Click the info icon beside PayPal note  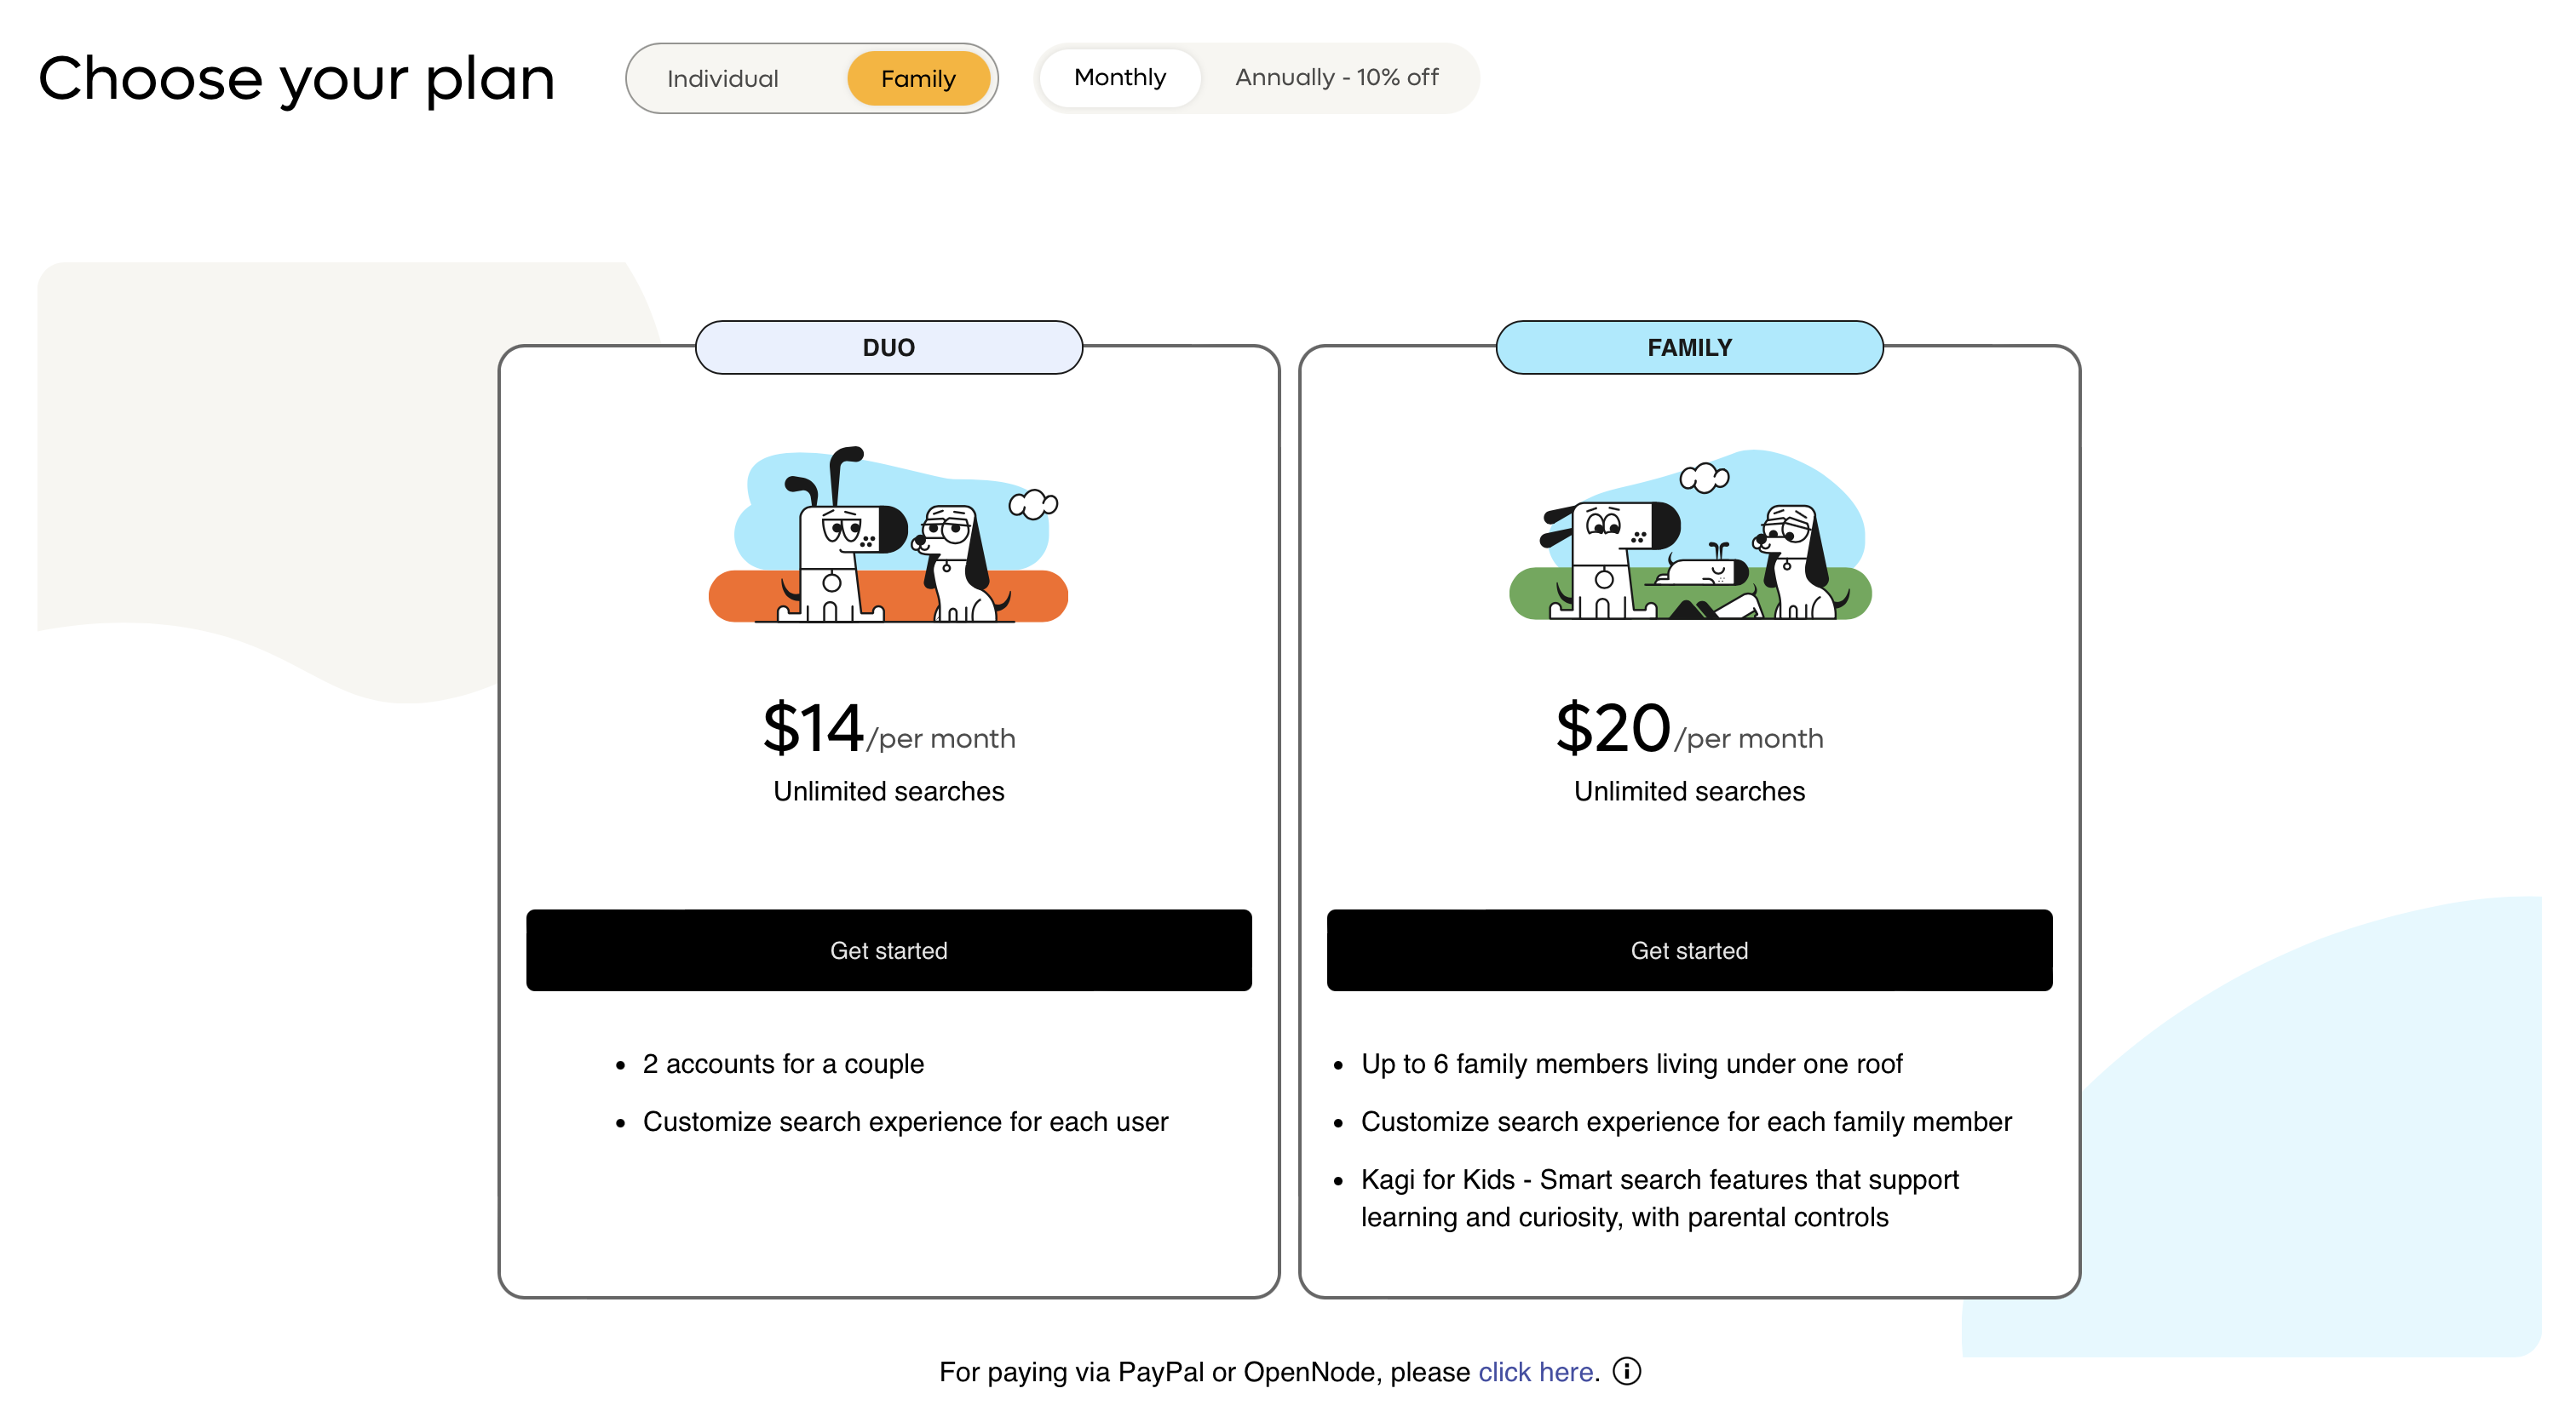1627,1371
